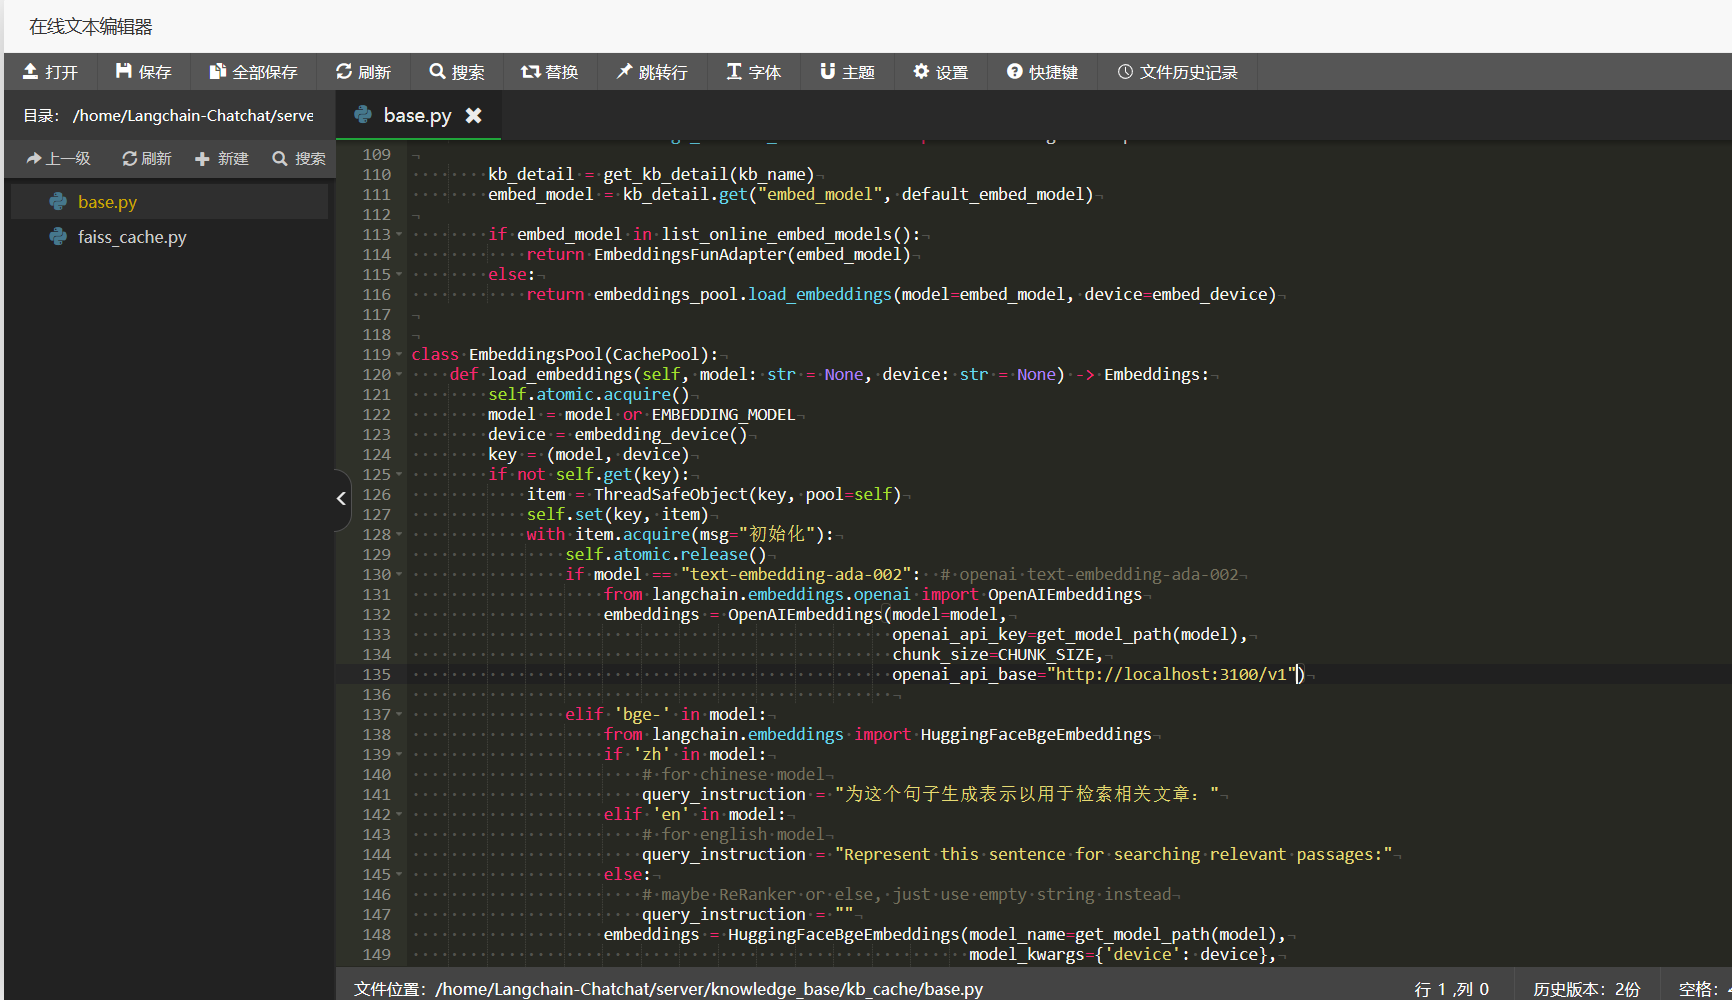Open the Jump to Line tool
This screenshot has width=1732, height=1000.
[x=651, y=72]
